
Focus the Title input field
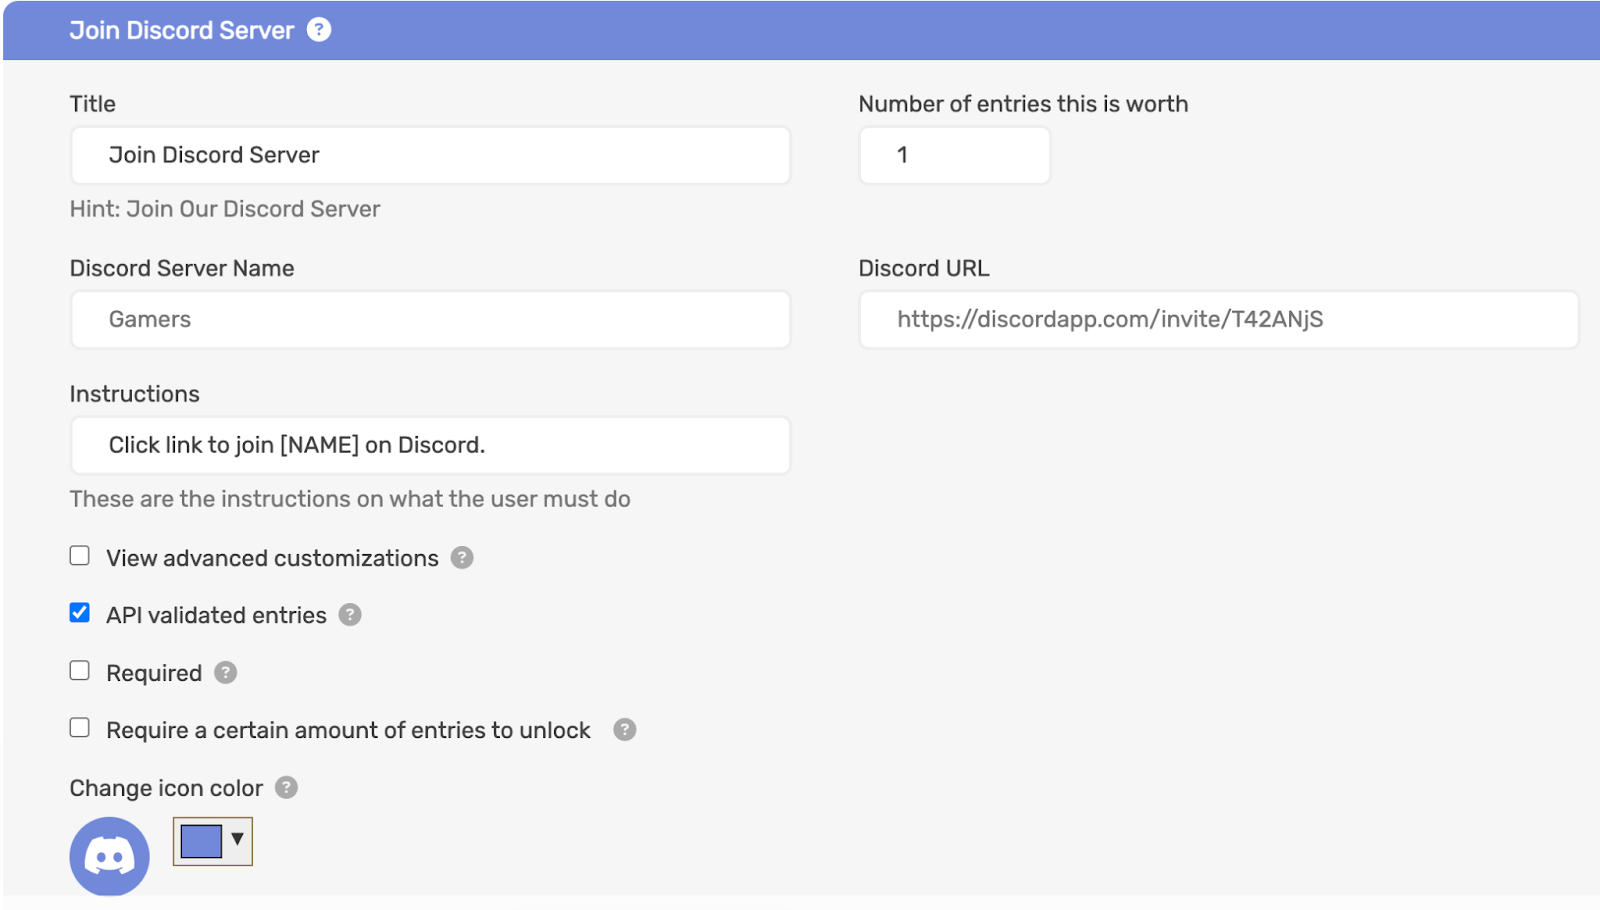(x=431, y=155)
